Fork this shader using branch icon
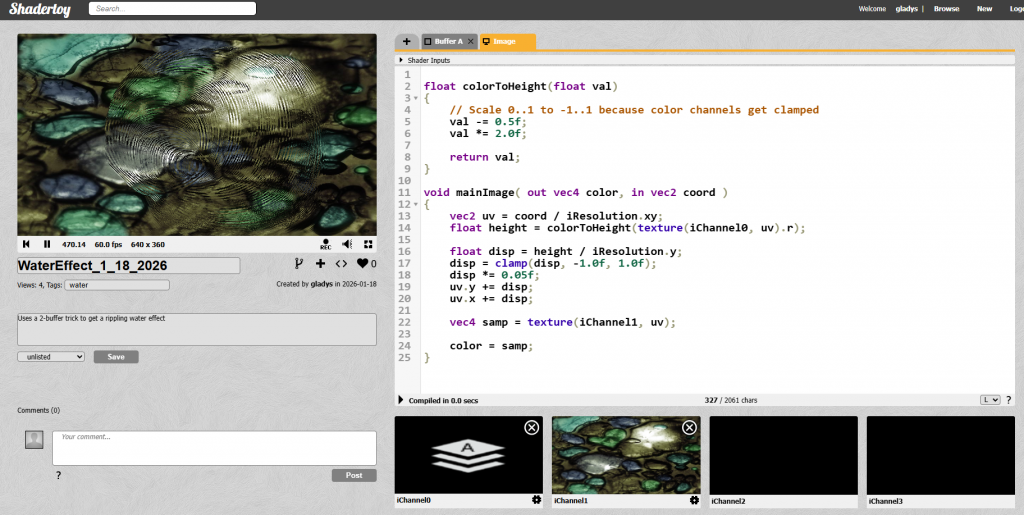Viewport: 1024px width, 515px height. point(298,264)
